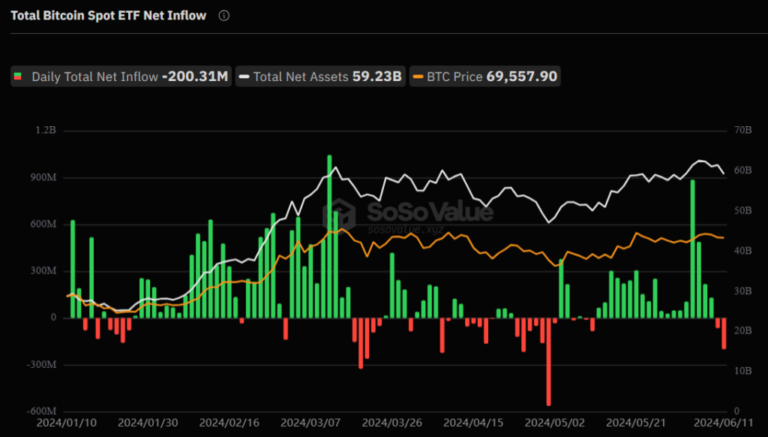Select the deepest red outflow bar near 2024/05/02
The height and width of the screenshot is (437, 768).
[549, 362]
